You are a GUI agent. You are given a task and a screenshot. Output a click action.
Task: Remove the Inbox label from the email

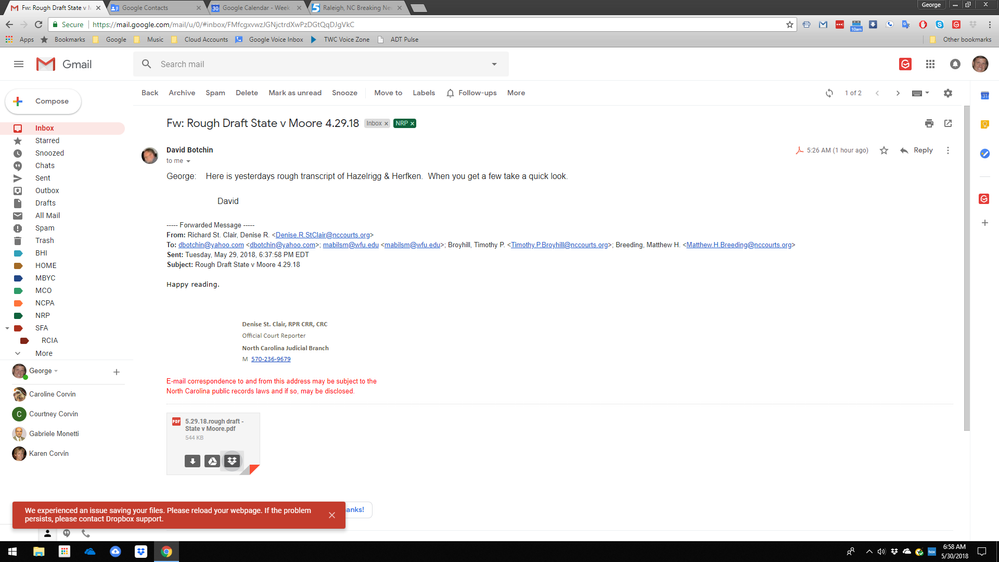pyautogui.click(x=386, y=124)
